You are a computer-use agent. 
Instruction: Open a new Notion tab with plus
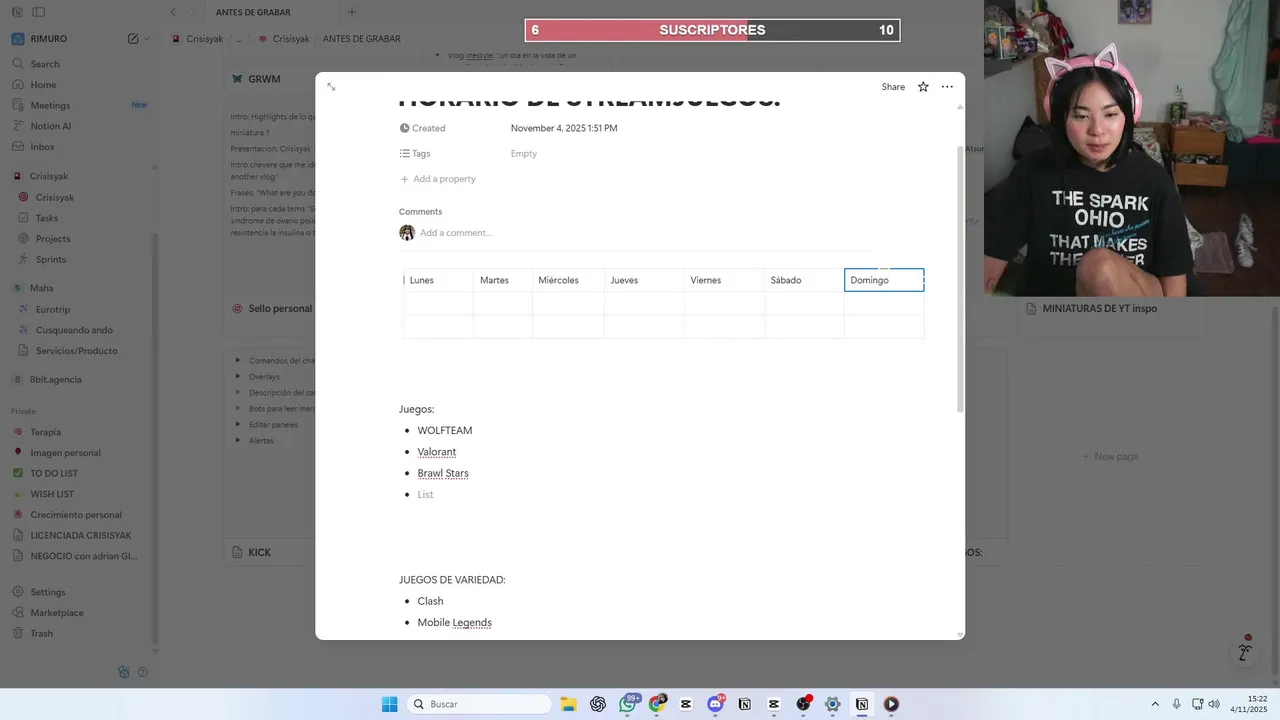[352, 12]
